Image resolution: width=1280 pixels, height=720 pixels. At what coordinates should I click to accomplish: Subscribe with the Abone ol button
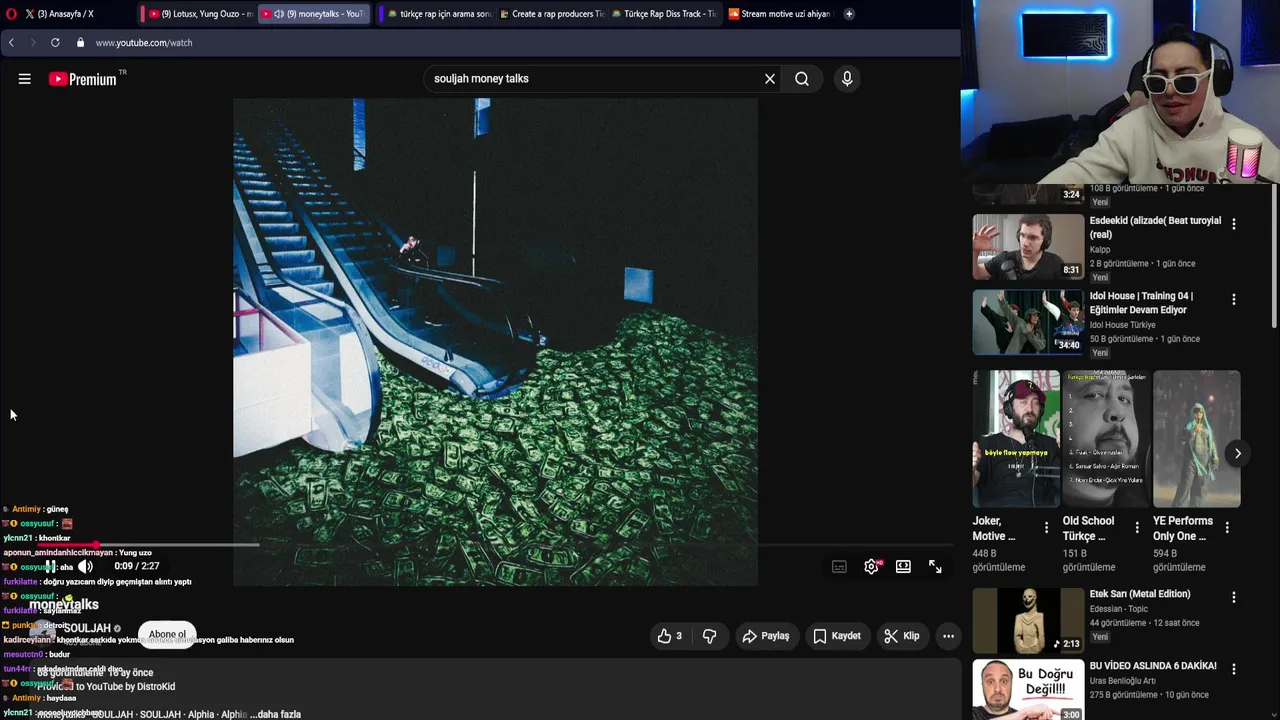point(167,634)
